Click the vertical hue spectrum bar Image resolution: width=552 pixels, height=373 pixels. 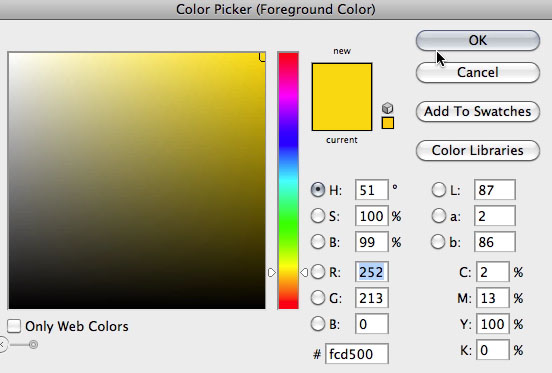click(288, 181)
